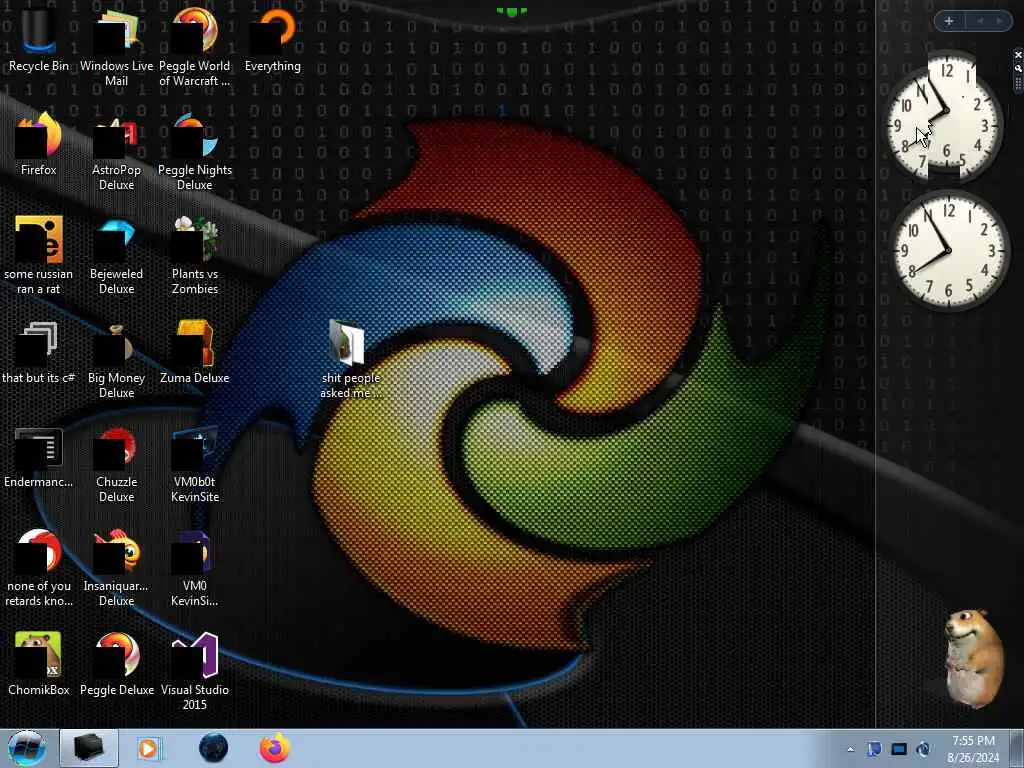
Task: Click the swirl tray icon beside the clock
Action: pos(924,749)
